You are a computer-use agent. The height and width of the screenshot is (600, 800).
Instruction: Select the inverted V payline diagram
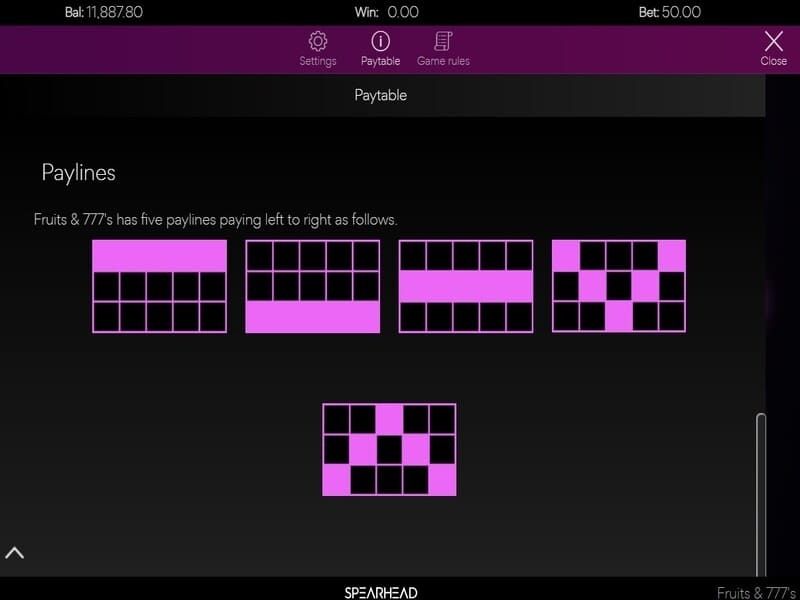tap(389, 449)
